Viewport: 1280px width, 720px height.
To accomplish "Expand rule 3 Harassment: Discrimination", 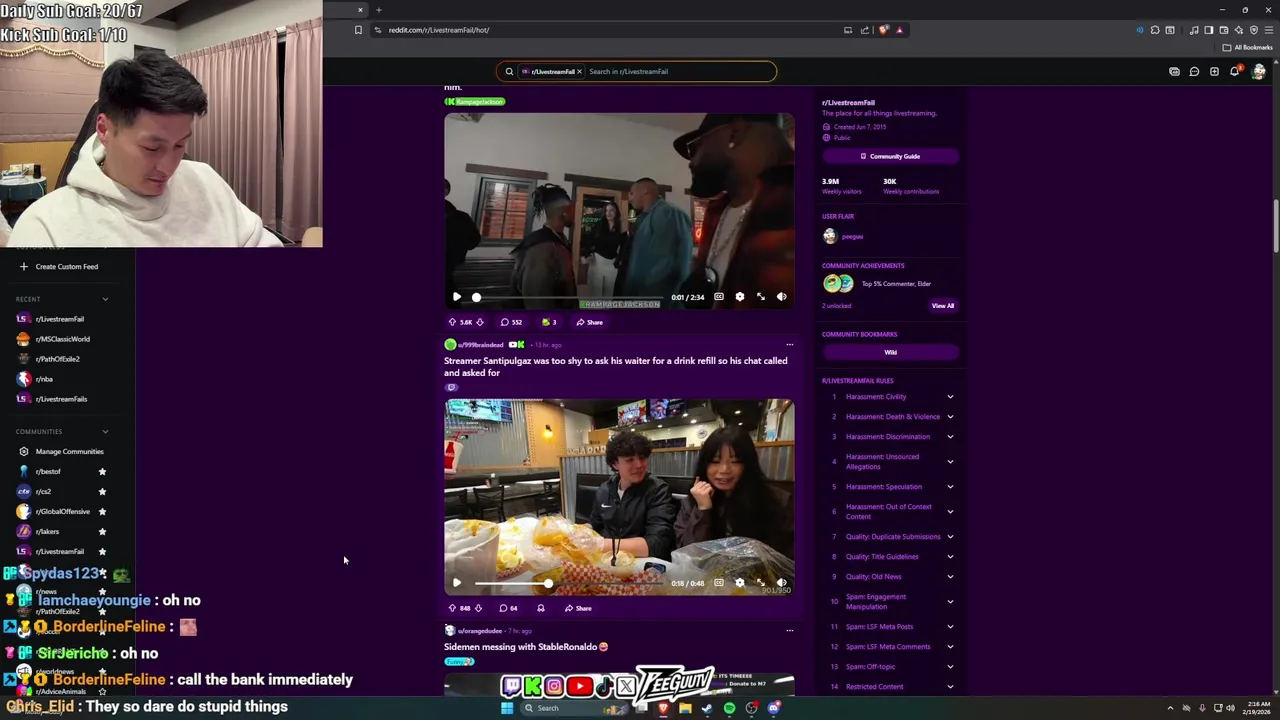I will [950, 437].
